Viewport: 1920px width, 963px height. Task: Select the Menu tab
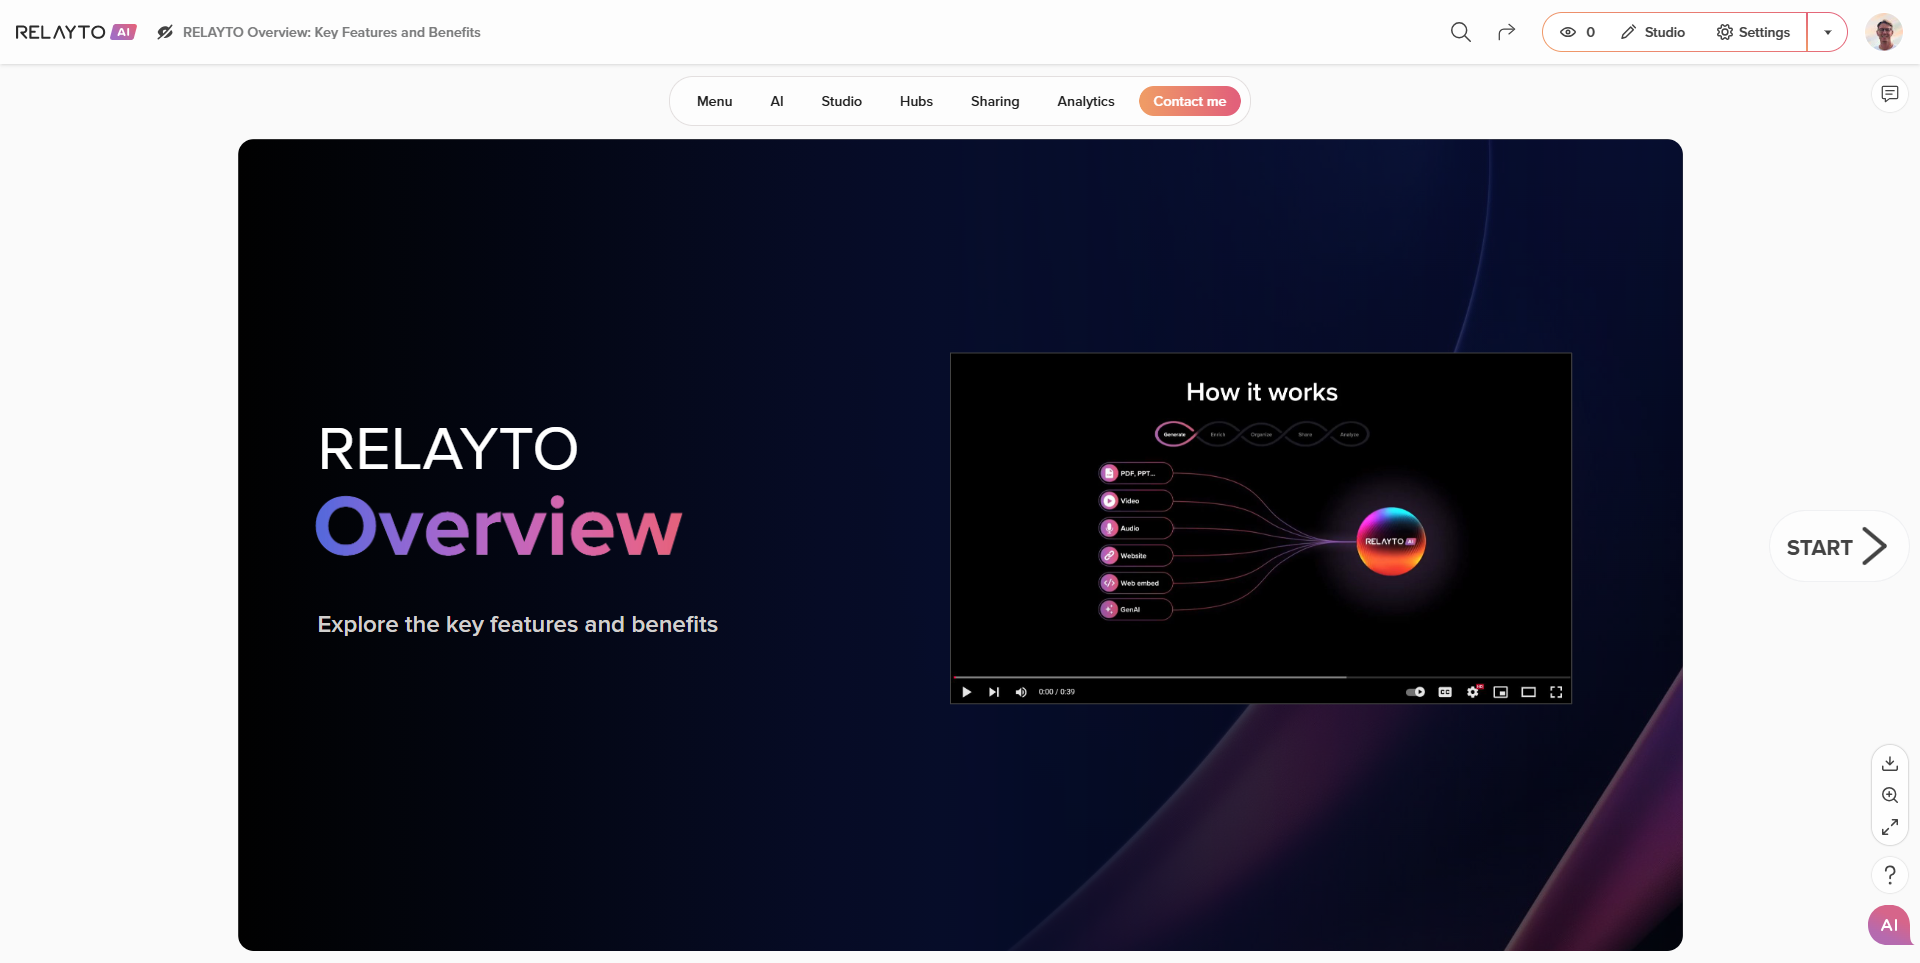714,101
